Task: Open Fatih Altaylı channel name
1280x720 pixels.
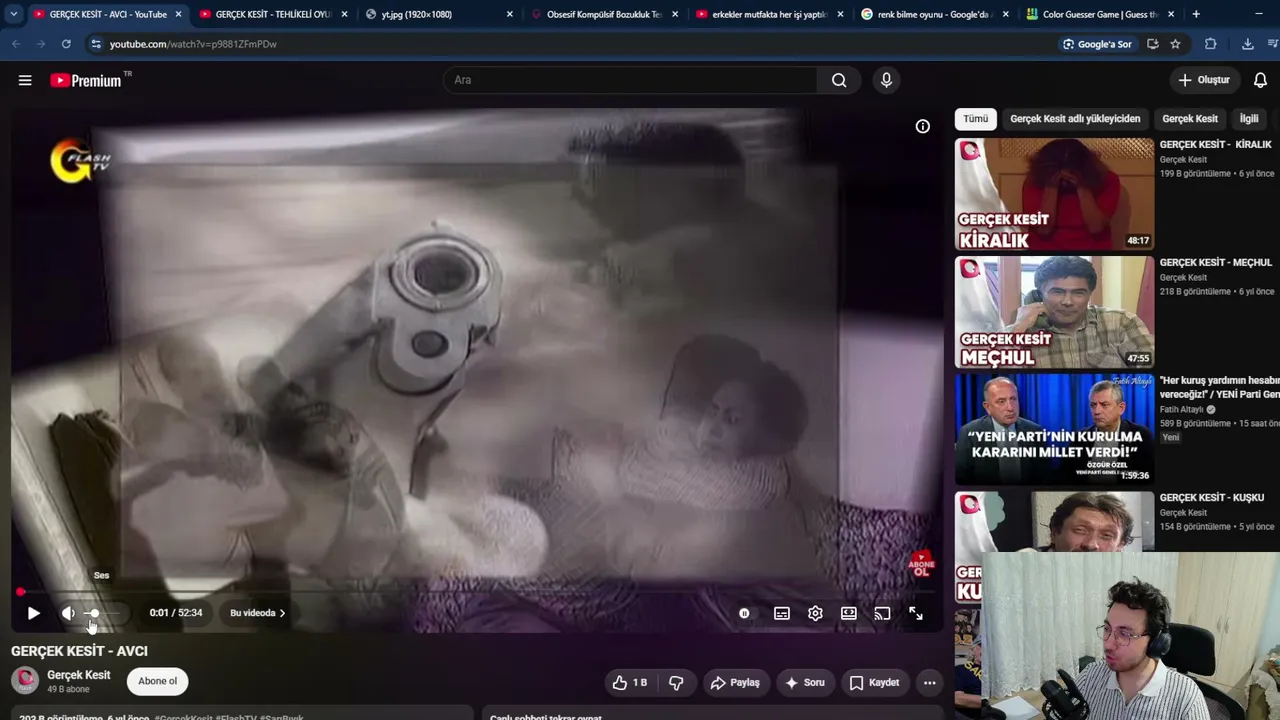Action: 1182,410
